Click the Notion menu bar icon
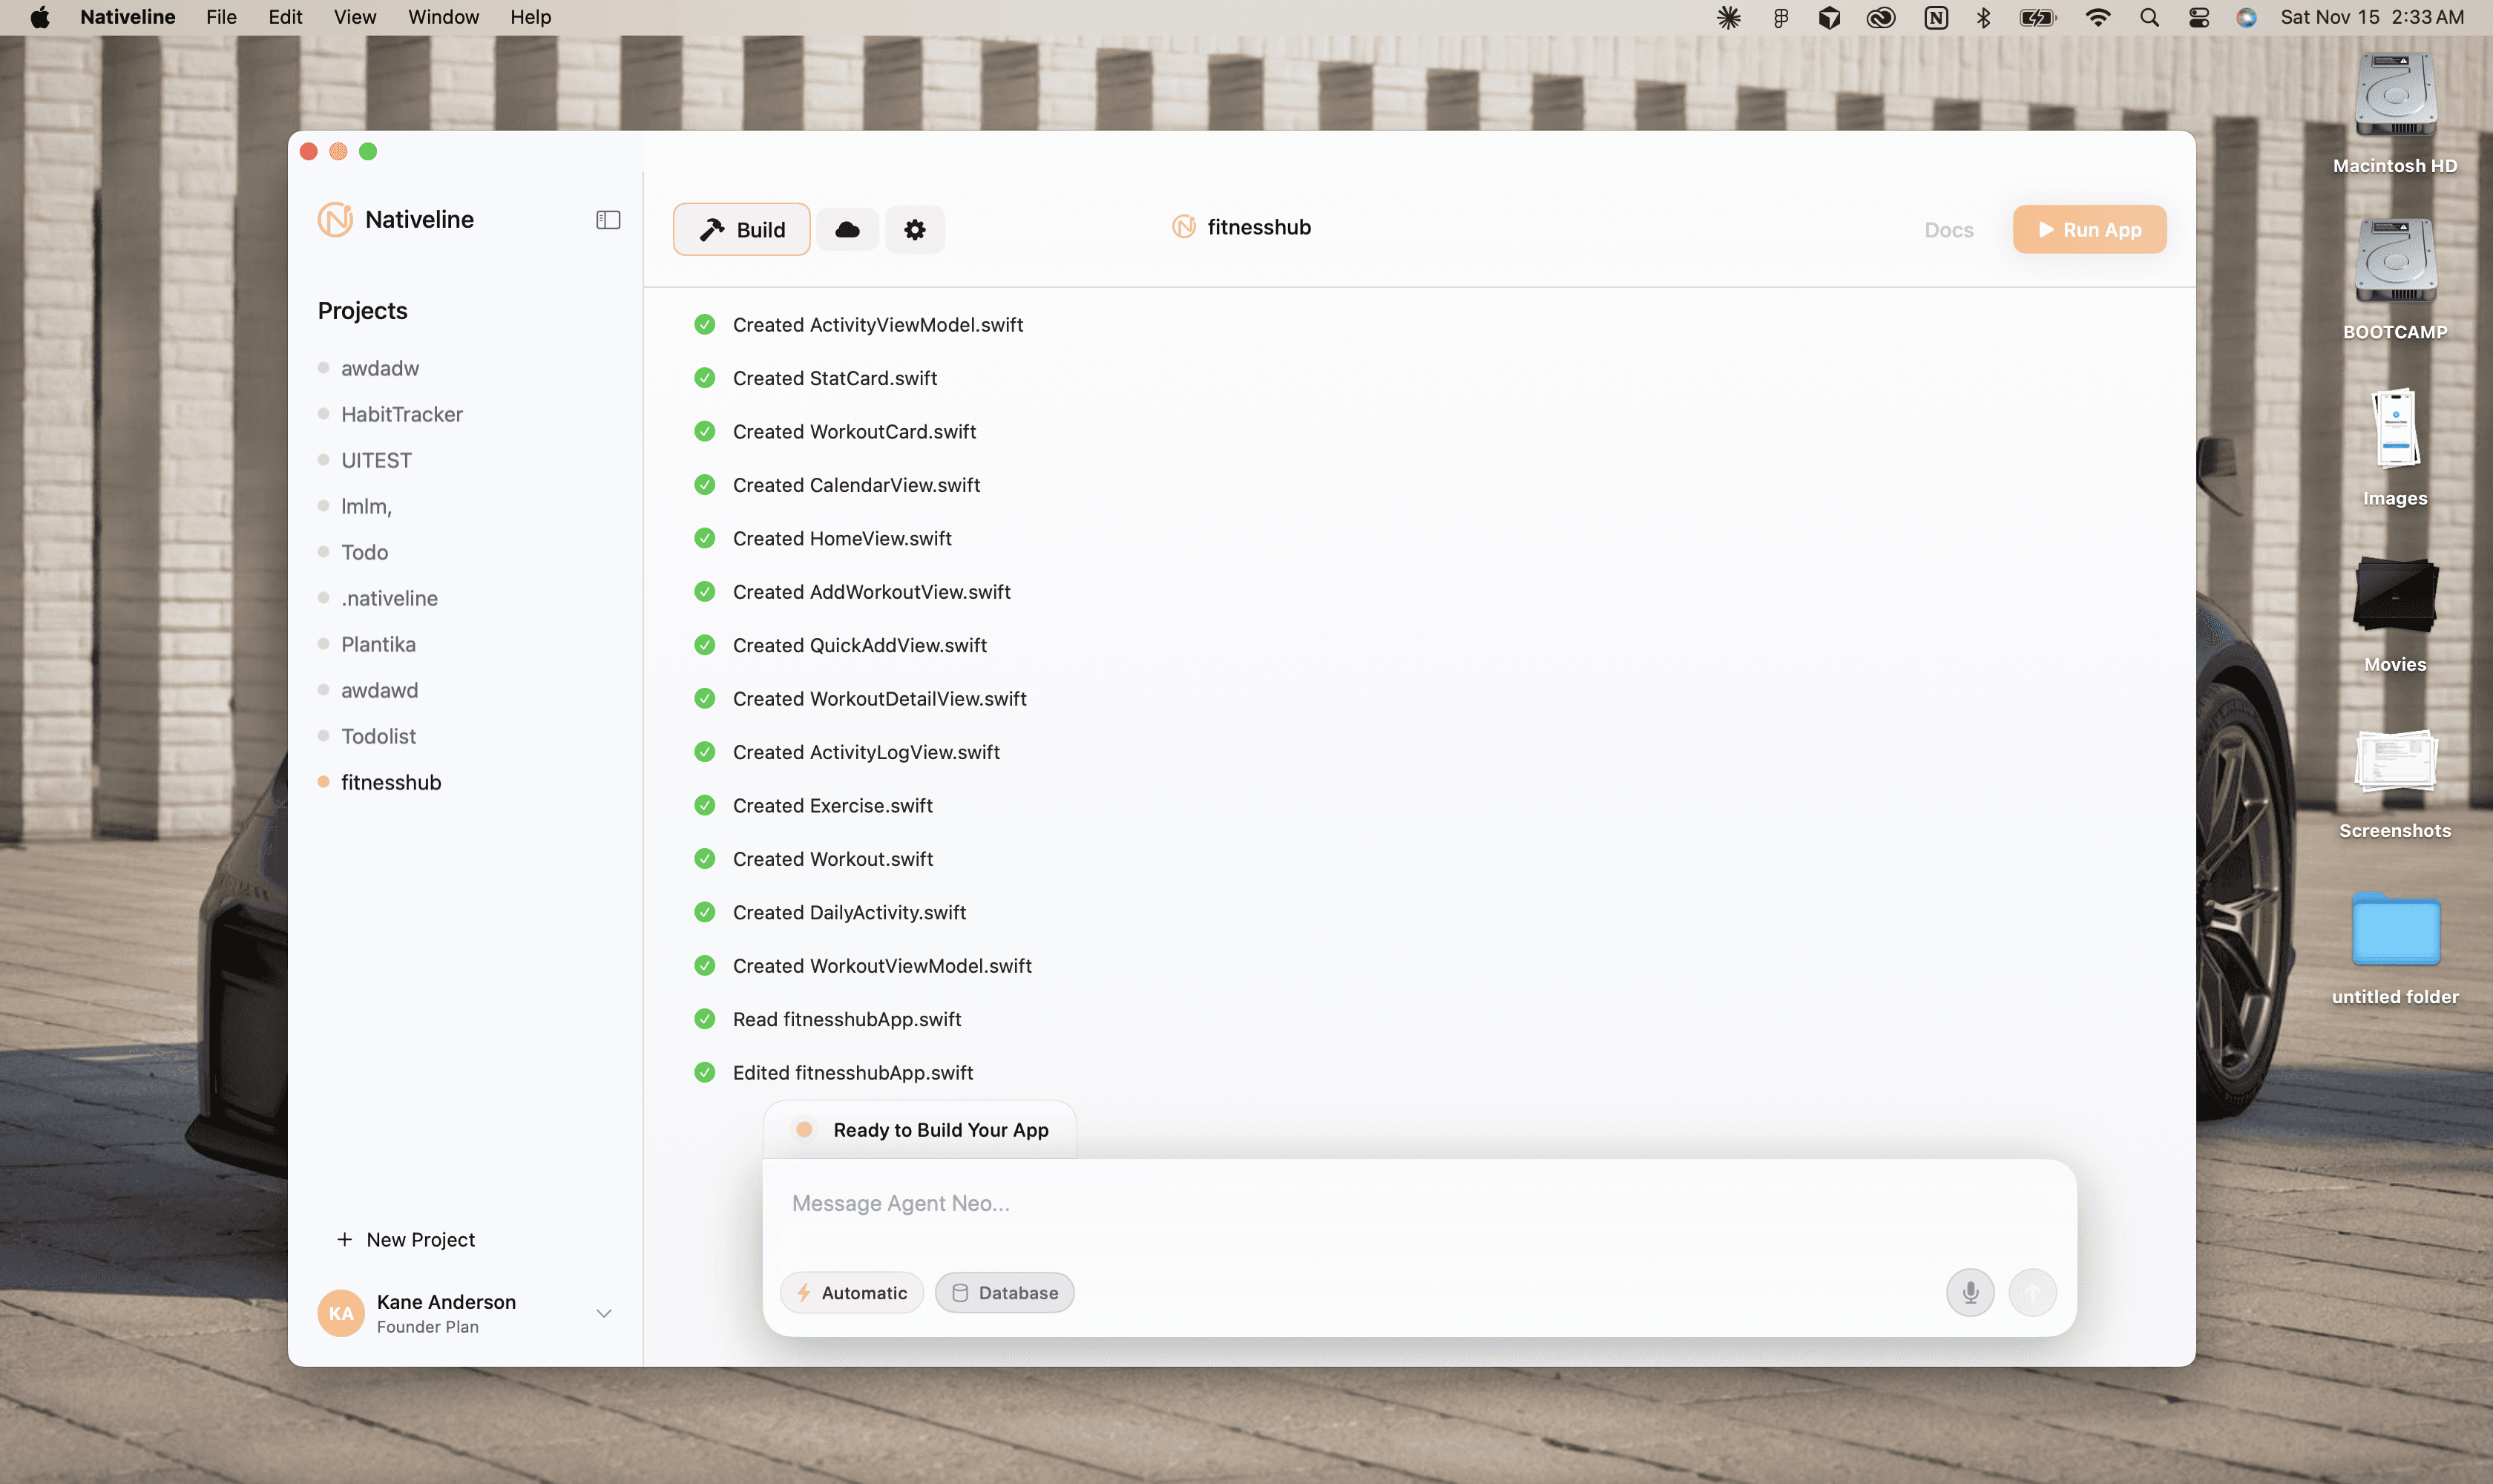Image resolution: width=2493 pixels, height=1484 pixels. tap(1935, 17)
